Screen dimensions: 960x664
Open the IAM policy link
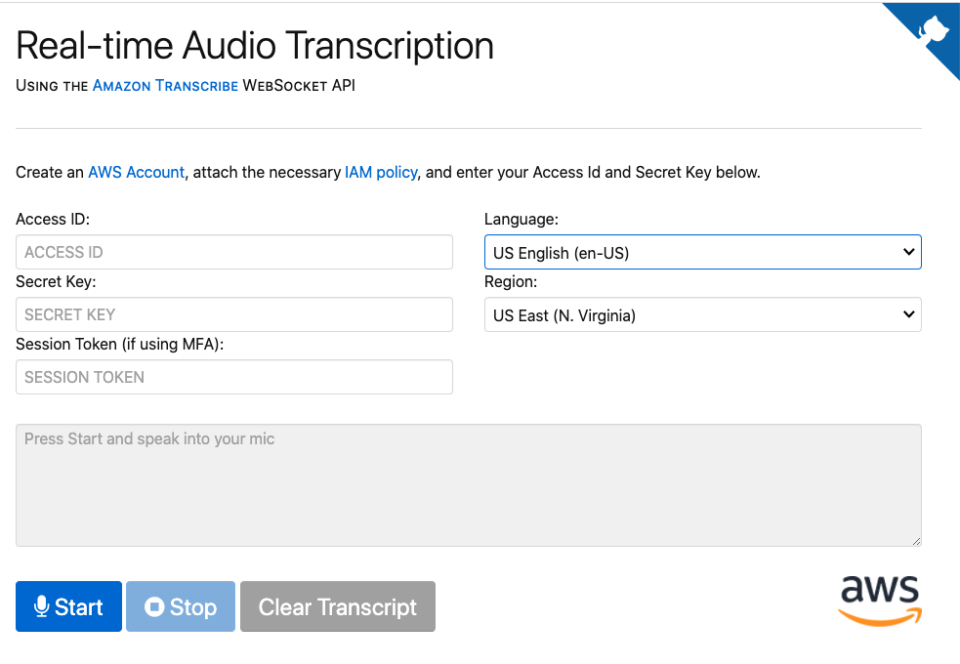(381, 172)
